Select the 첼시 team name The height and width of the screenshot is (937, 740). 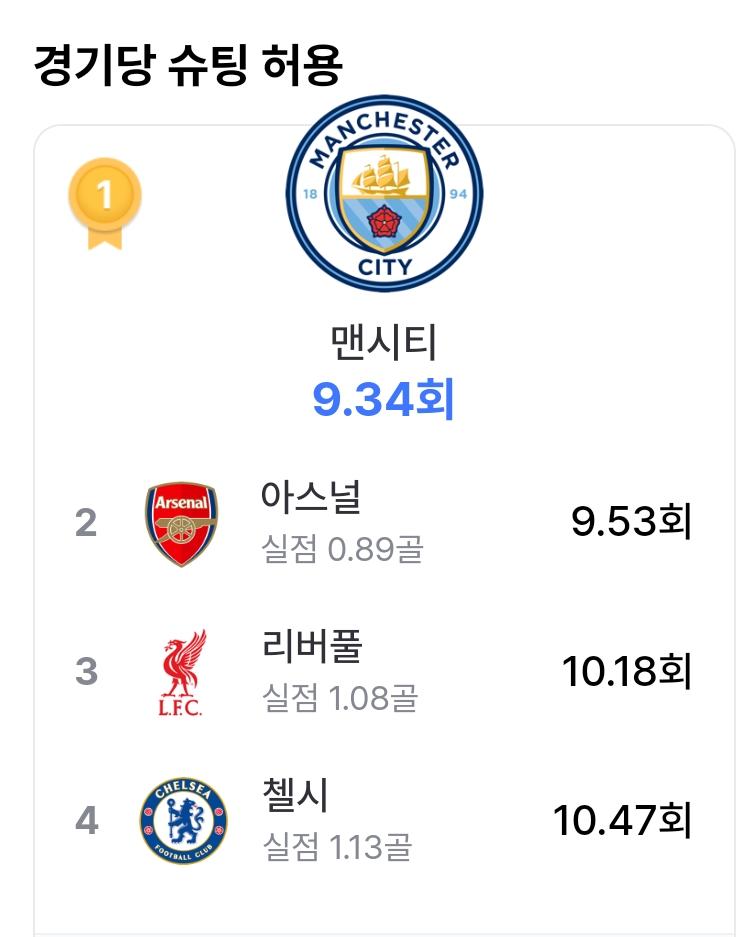(x=295, y=795)
